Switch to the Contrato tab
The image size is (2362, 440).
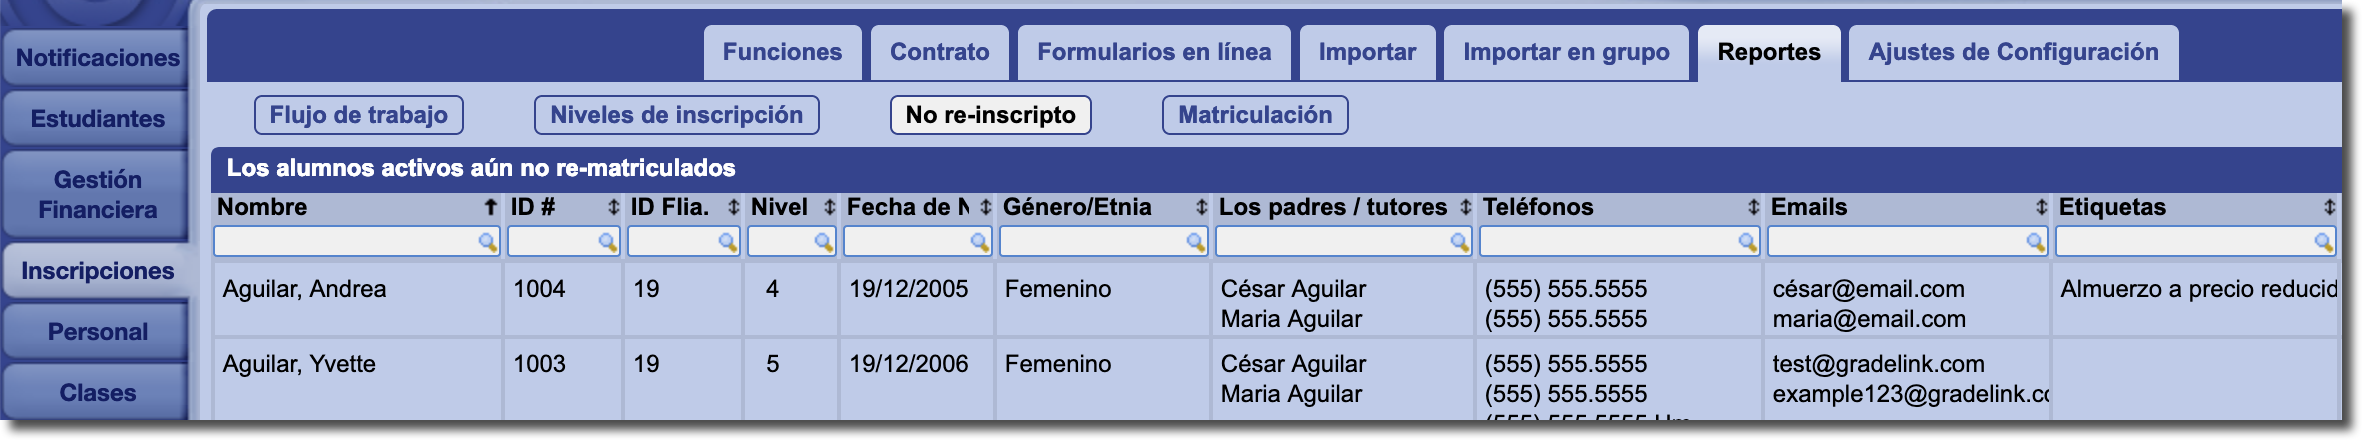tap(939, 53)
